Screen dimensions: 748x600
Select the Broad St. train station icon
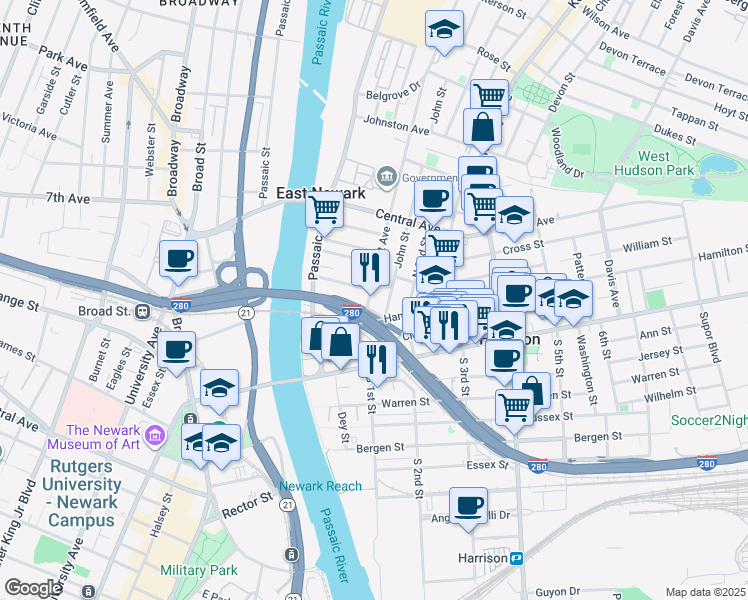(142, 312)
